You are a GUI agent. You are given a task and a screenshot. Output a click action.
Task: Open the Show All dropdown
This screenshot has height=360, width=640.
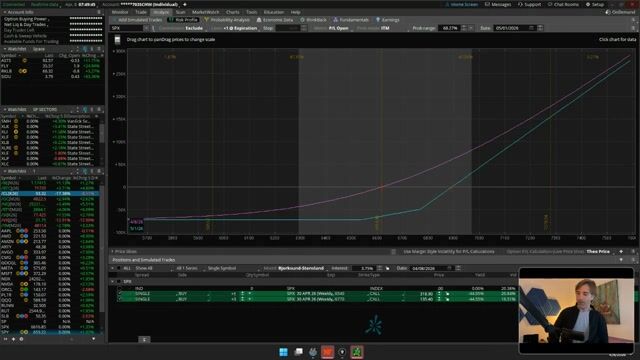click(144, 268)
